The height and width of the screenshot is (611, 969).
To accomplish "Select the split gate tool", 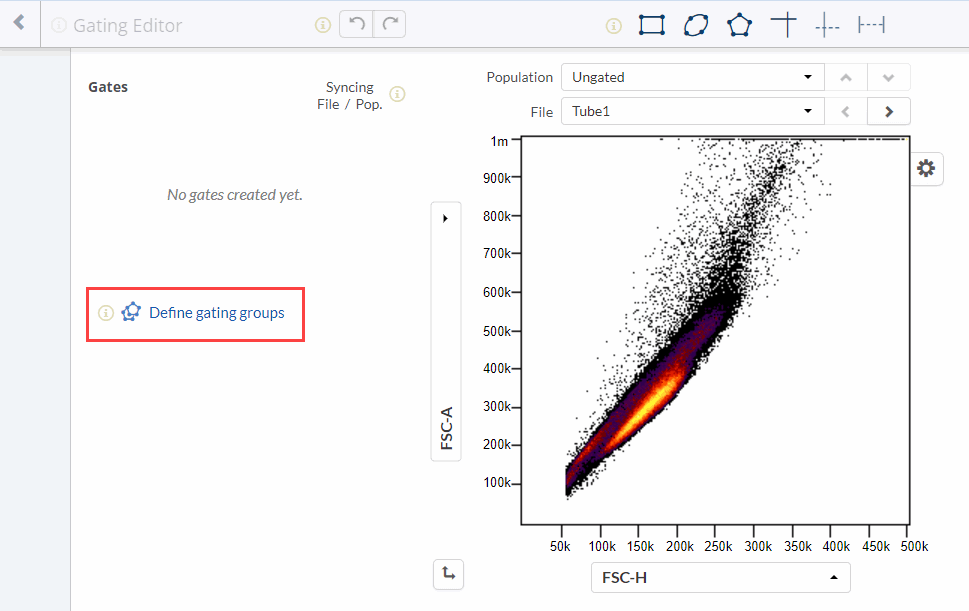I will (827, 26).
